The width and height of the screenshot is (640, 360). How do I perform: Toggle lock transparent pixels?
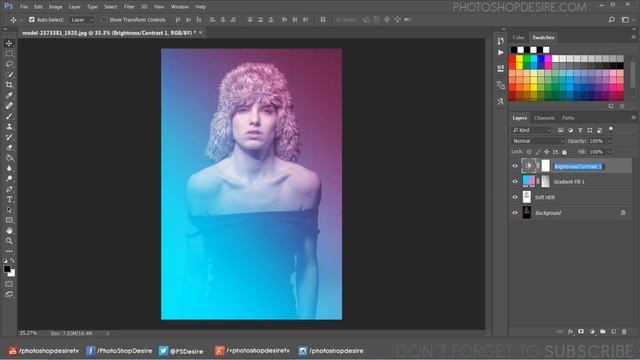pos(529,152)
